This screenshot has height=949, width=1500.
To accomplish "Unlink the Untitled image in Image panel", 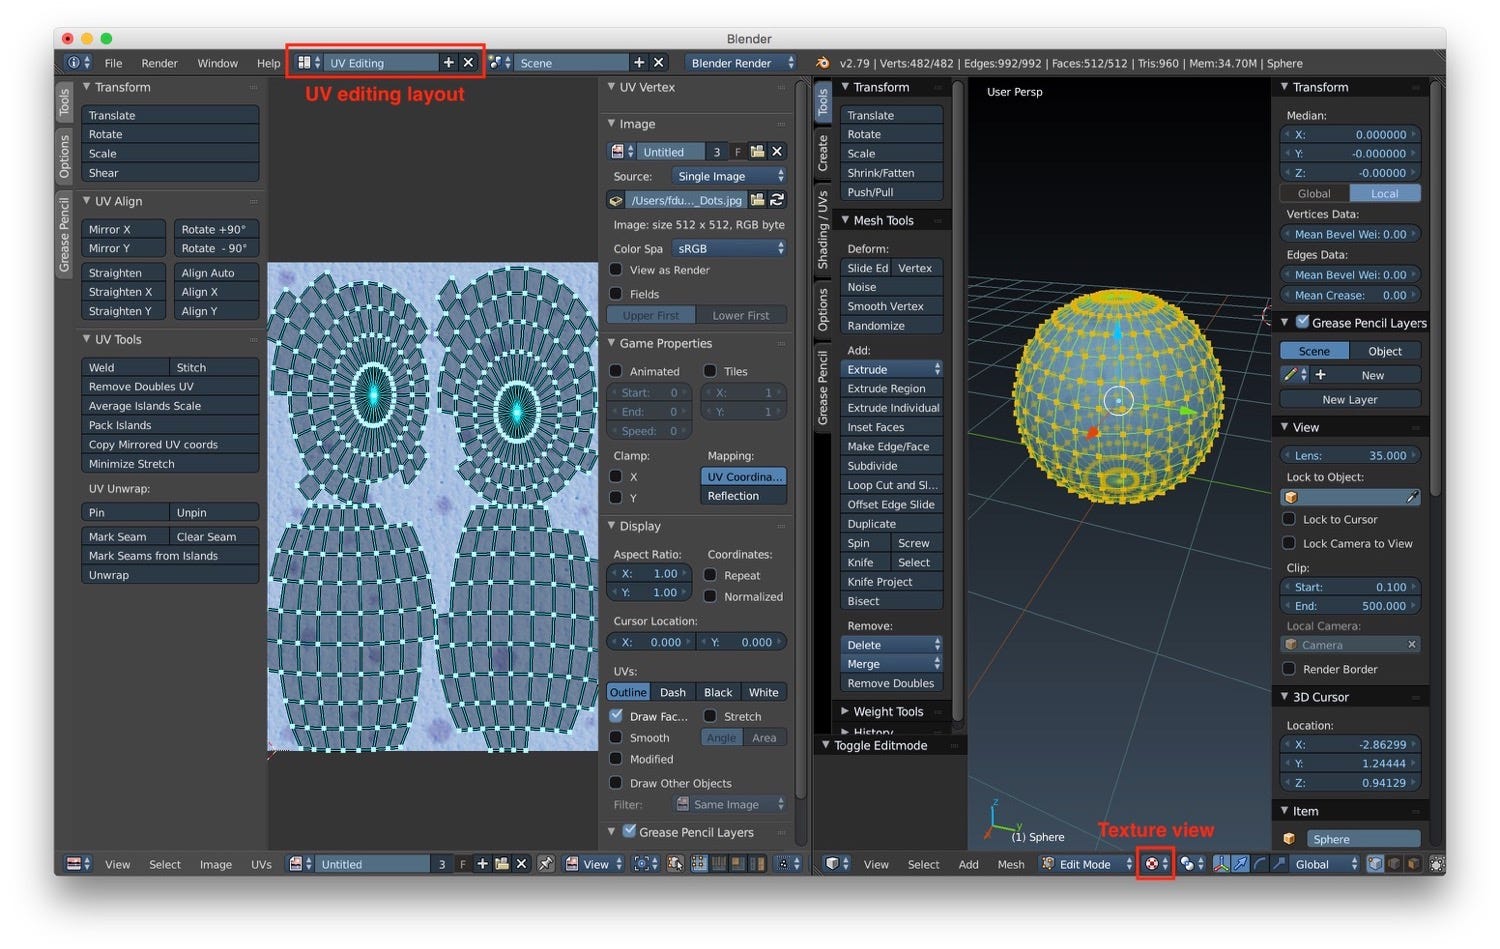I will click(777, 152).
